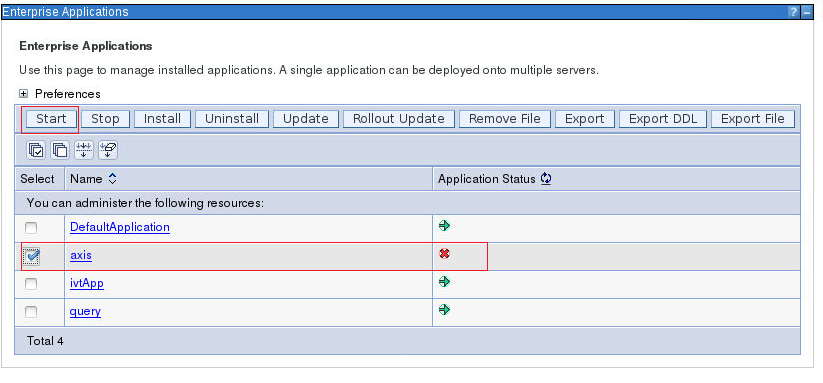Viewport: 823px width, 383px height.
Task: Click the Deselect All items icon
Action: (x=60, y=151)
